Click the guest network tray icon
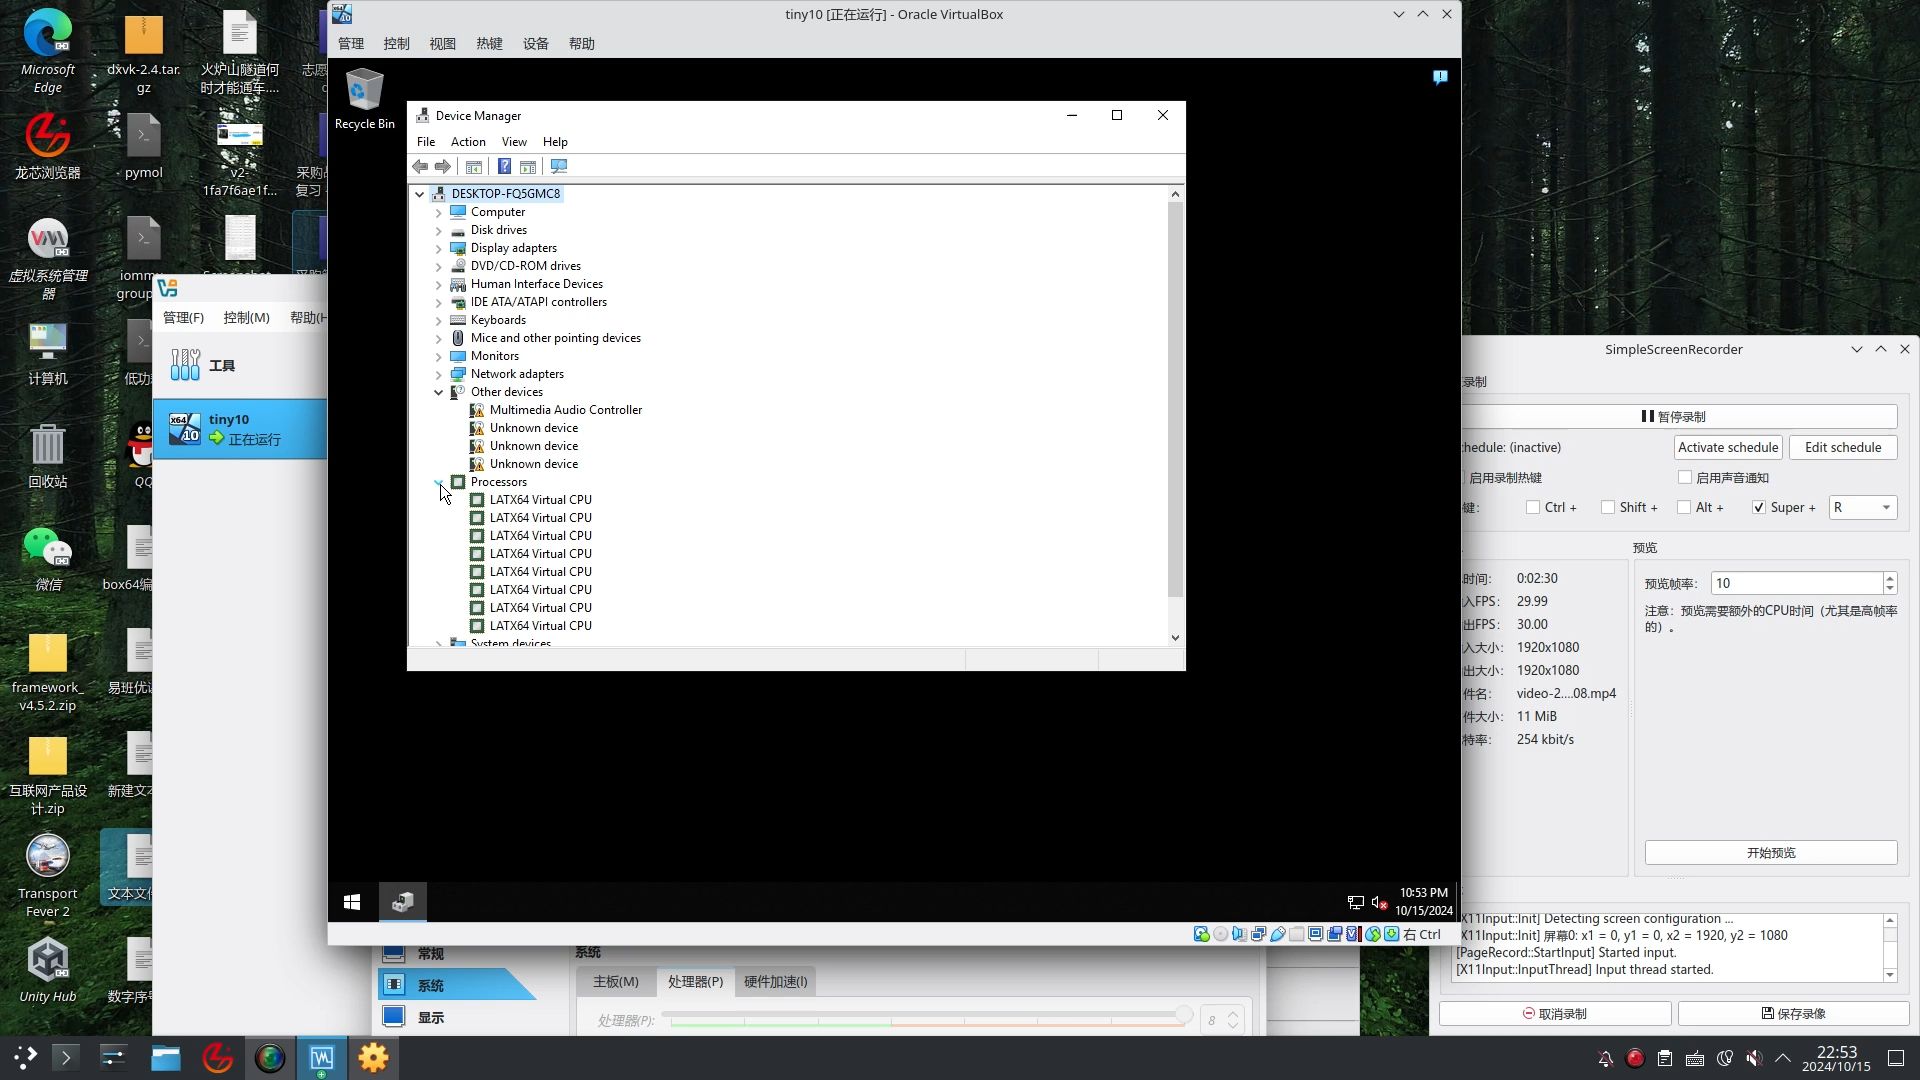Image resolution: width=1920 pixels, height=1080 pixels. [1356, 903]
